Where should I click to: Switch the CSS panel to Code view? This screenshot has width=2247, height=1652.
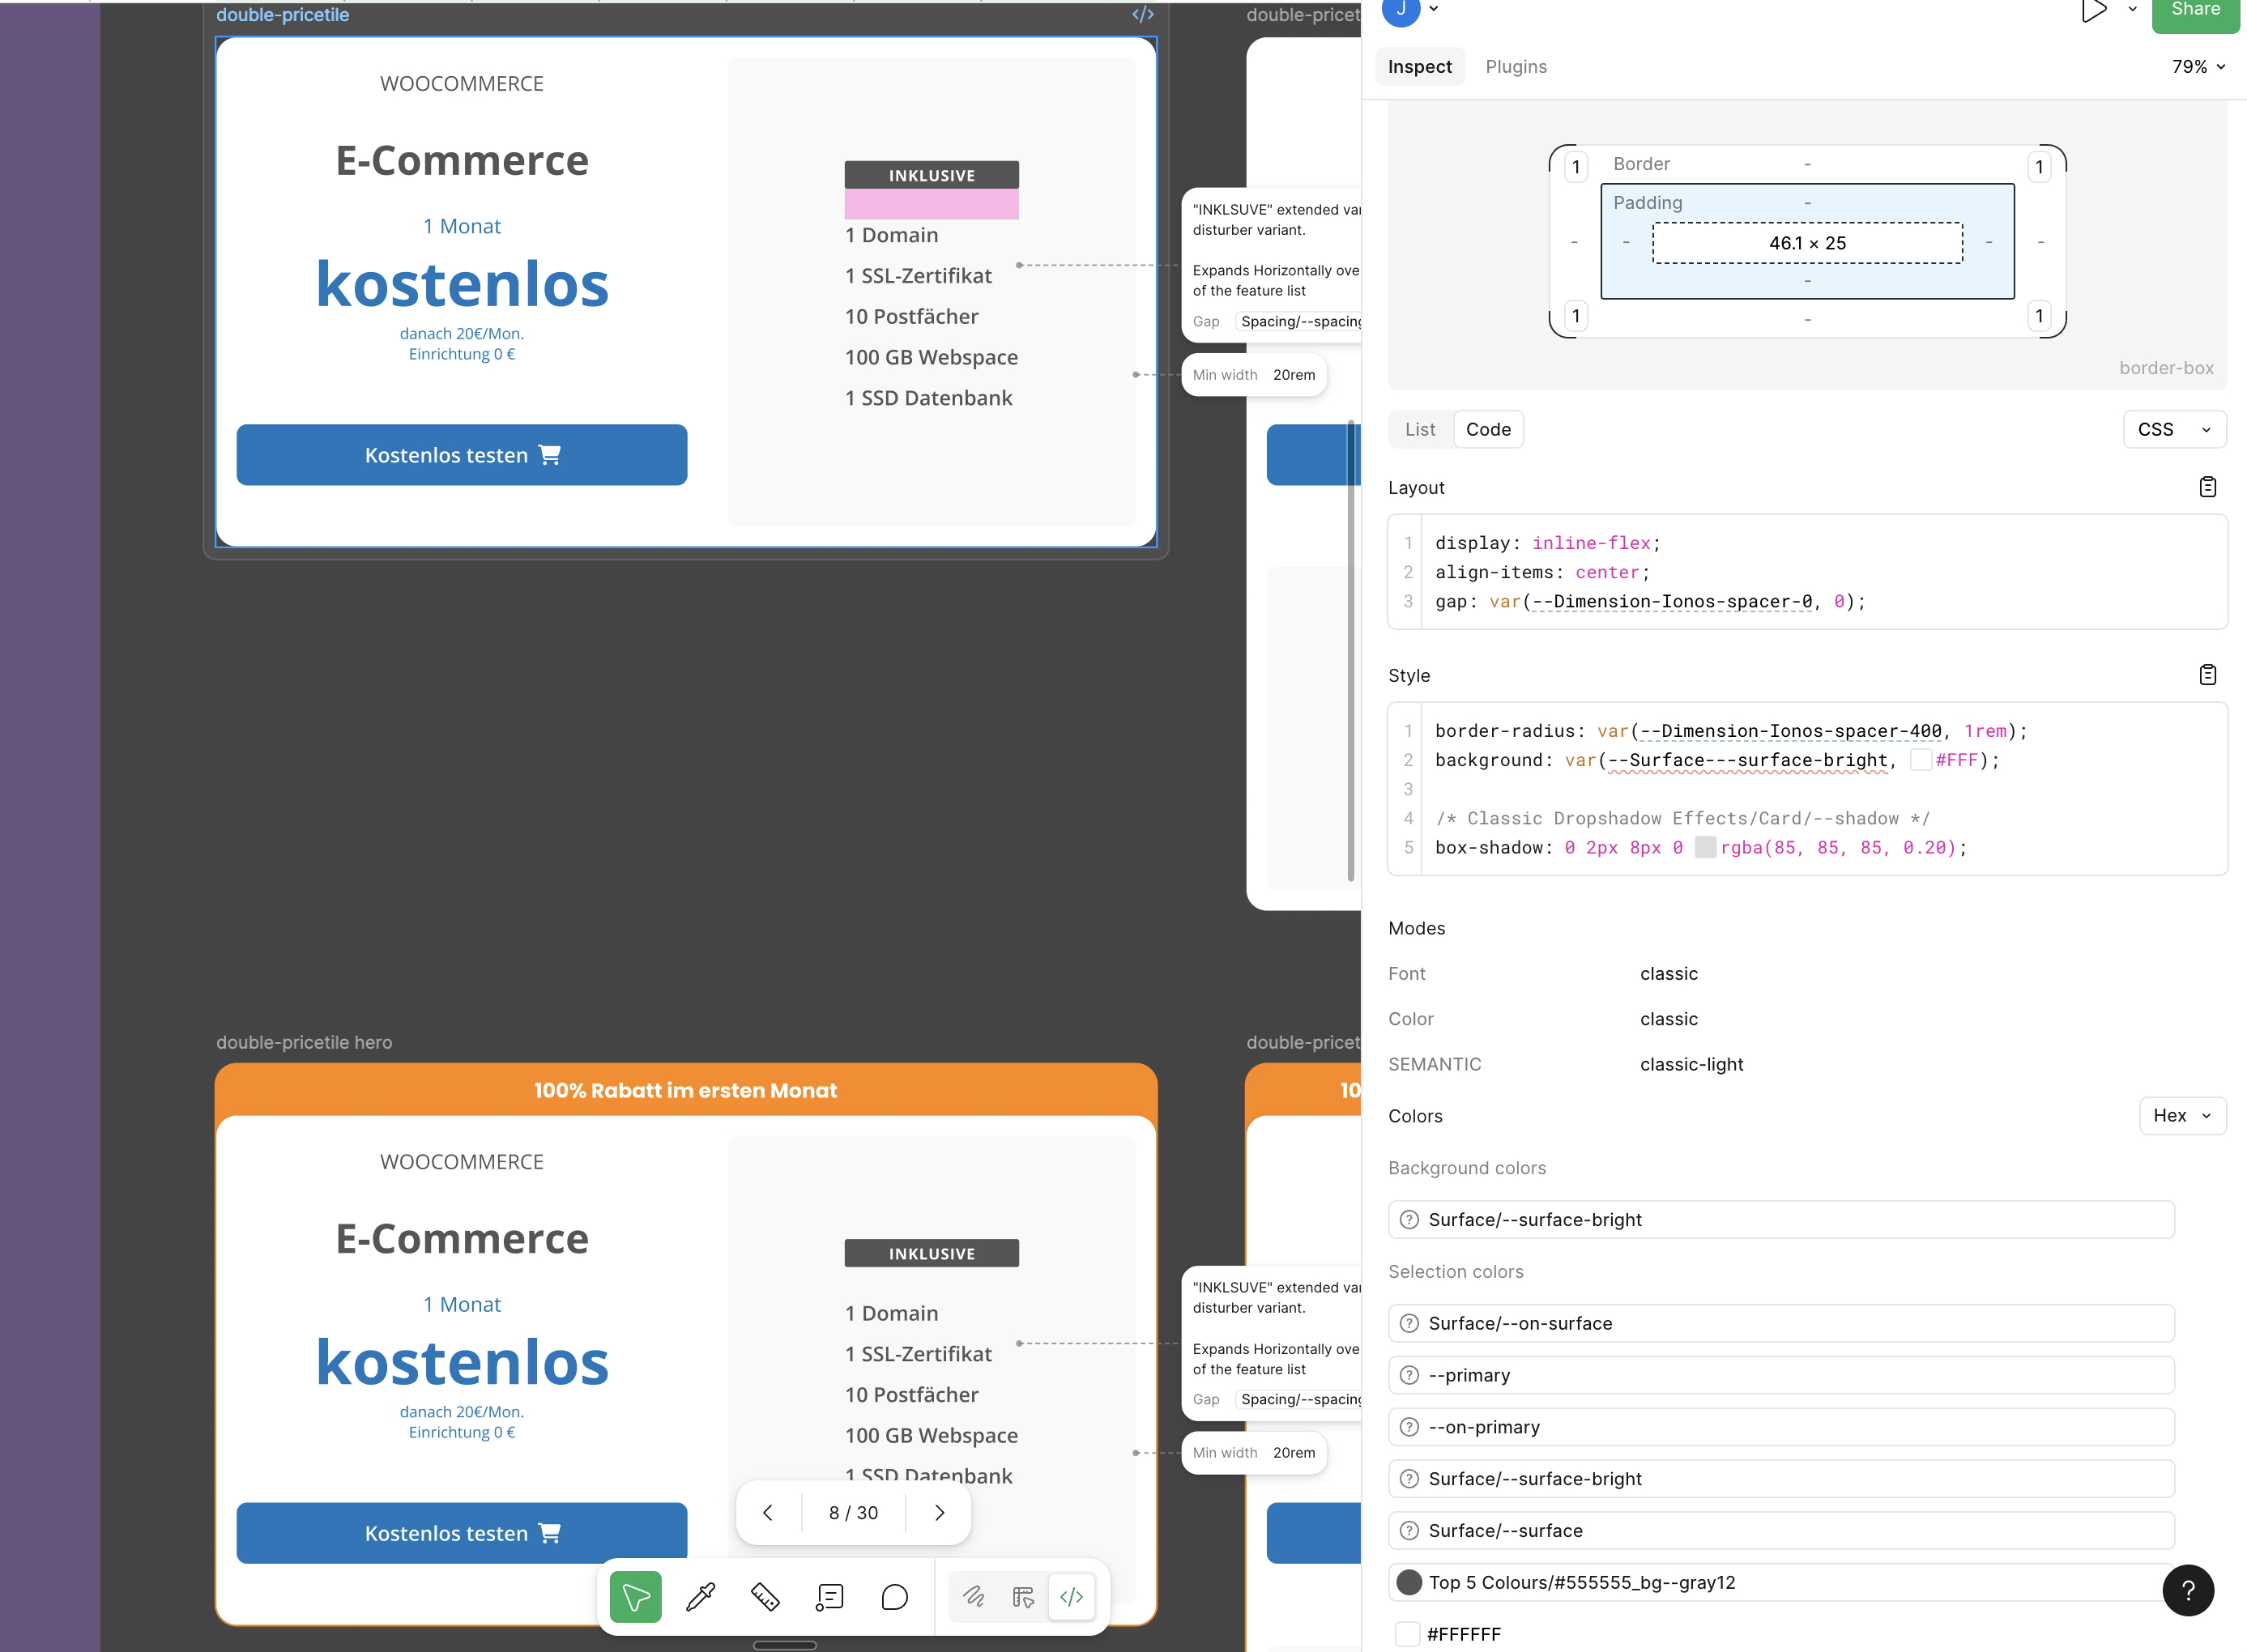(x=1488, y=429)
